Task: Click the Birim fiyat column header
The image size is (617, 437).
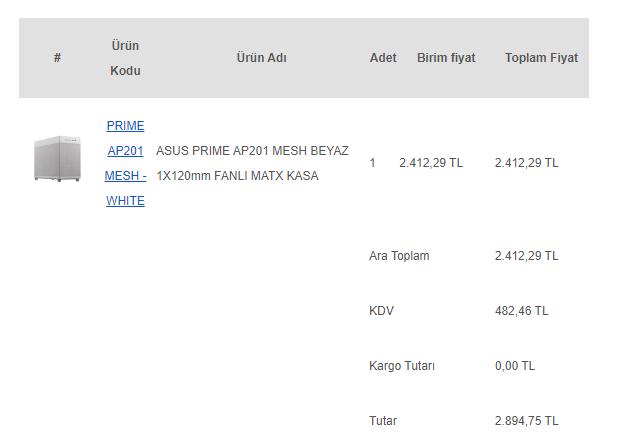Action: pos(446,58)
